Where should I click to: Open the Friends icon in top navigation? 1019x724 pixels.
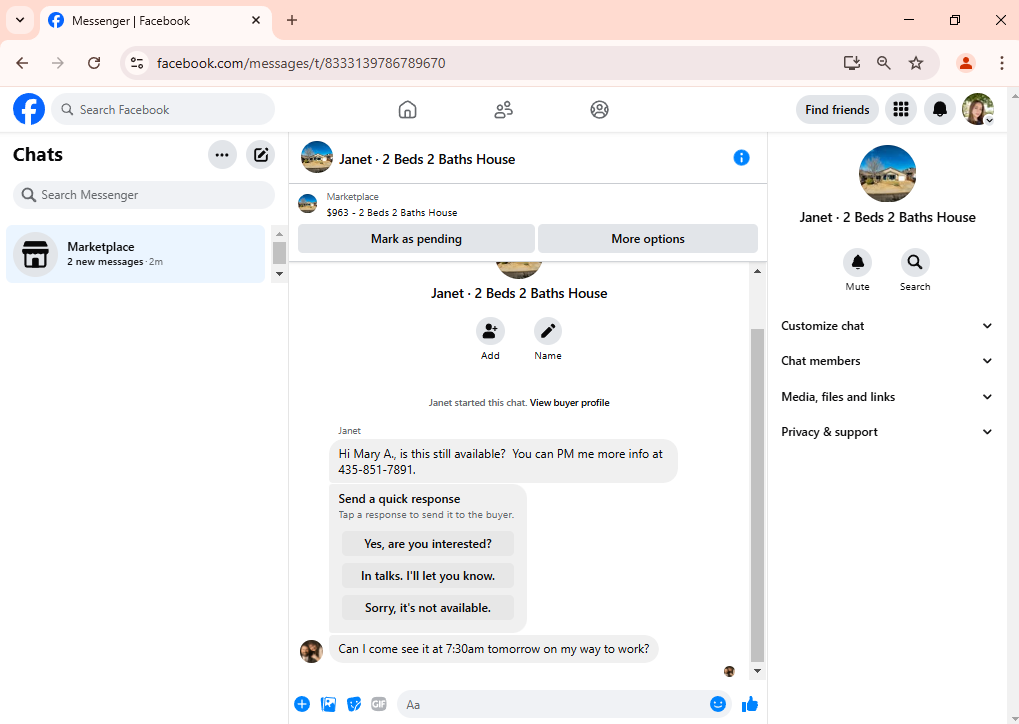(504, 109)
